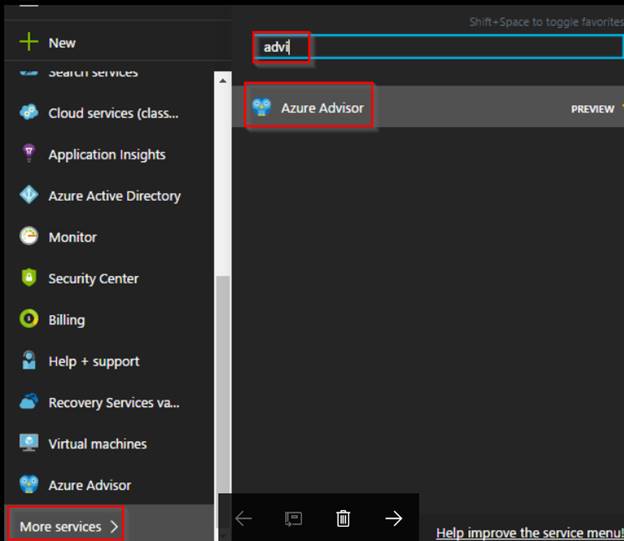The height and width of the screenshot is (541, 624).
Task: Click the services filter box containing advi
Action: coord(438,47)
